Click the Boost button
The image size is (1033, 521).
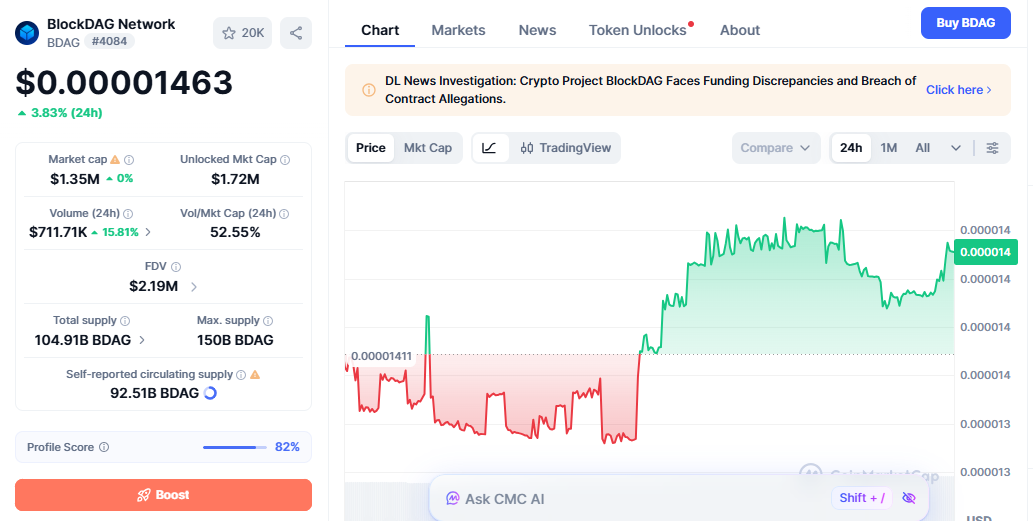163,495
